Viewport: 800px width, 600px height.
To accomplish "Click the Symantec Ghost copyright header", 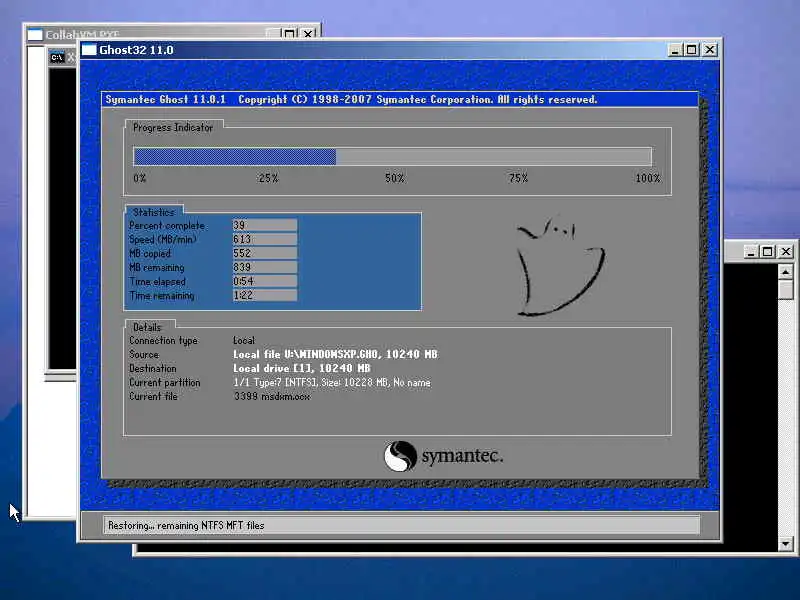I will (x=351, y=99).
